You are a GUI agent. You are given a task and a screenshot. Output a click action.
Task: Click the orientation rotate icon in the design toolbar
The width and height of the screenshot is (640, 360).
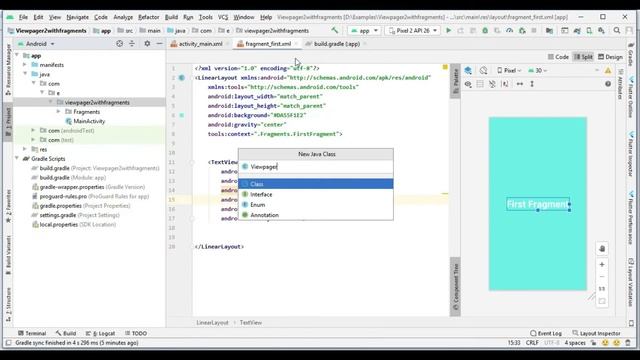click(x=483, y=71)
